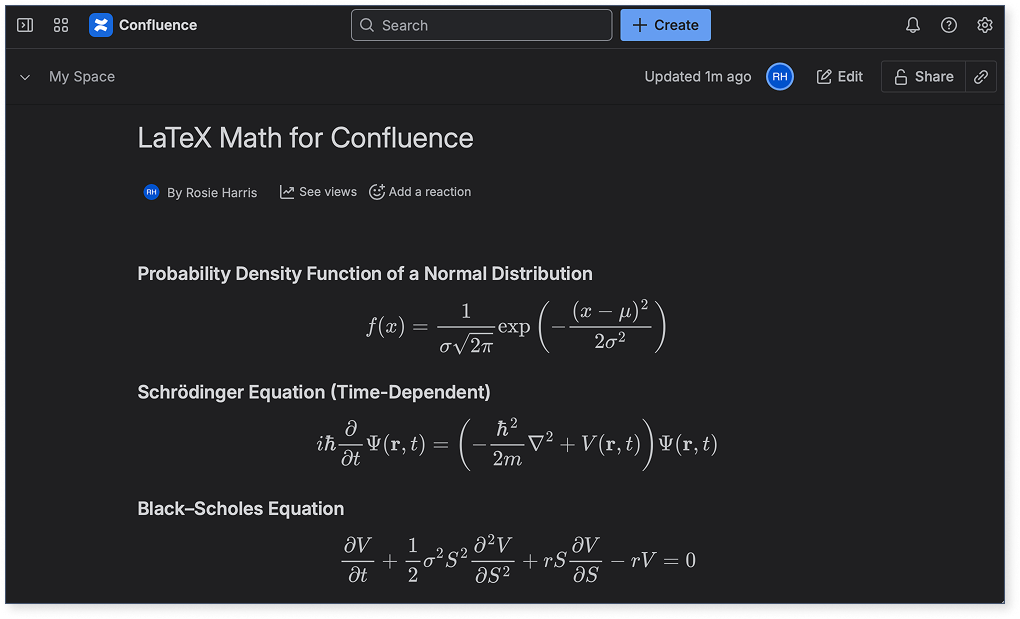This screenshot has width=1020, height=619.
Task: Click the Share button
Action: click(922, 76)
